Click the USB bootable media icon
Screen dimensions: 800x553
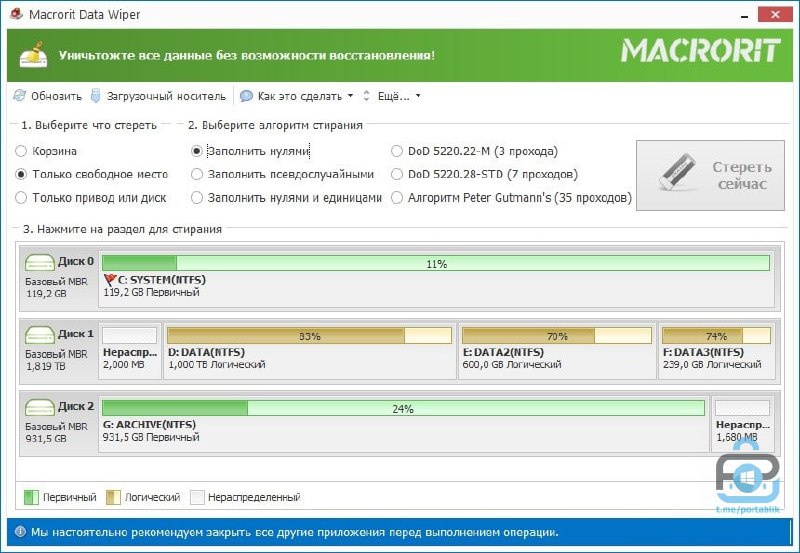tap(95, 95)
